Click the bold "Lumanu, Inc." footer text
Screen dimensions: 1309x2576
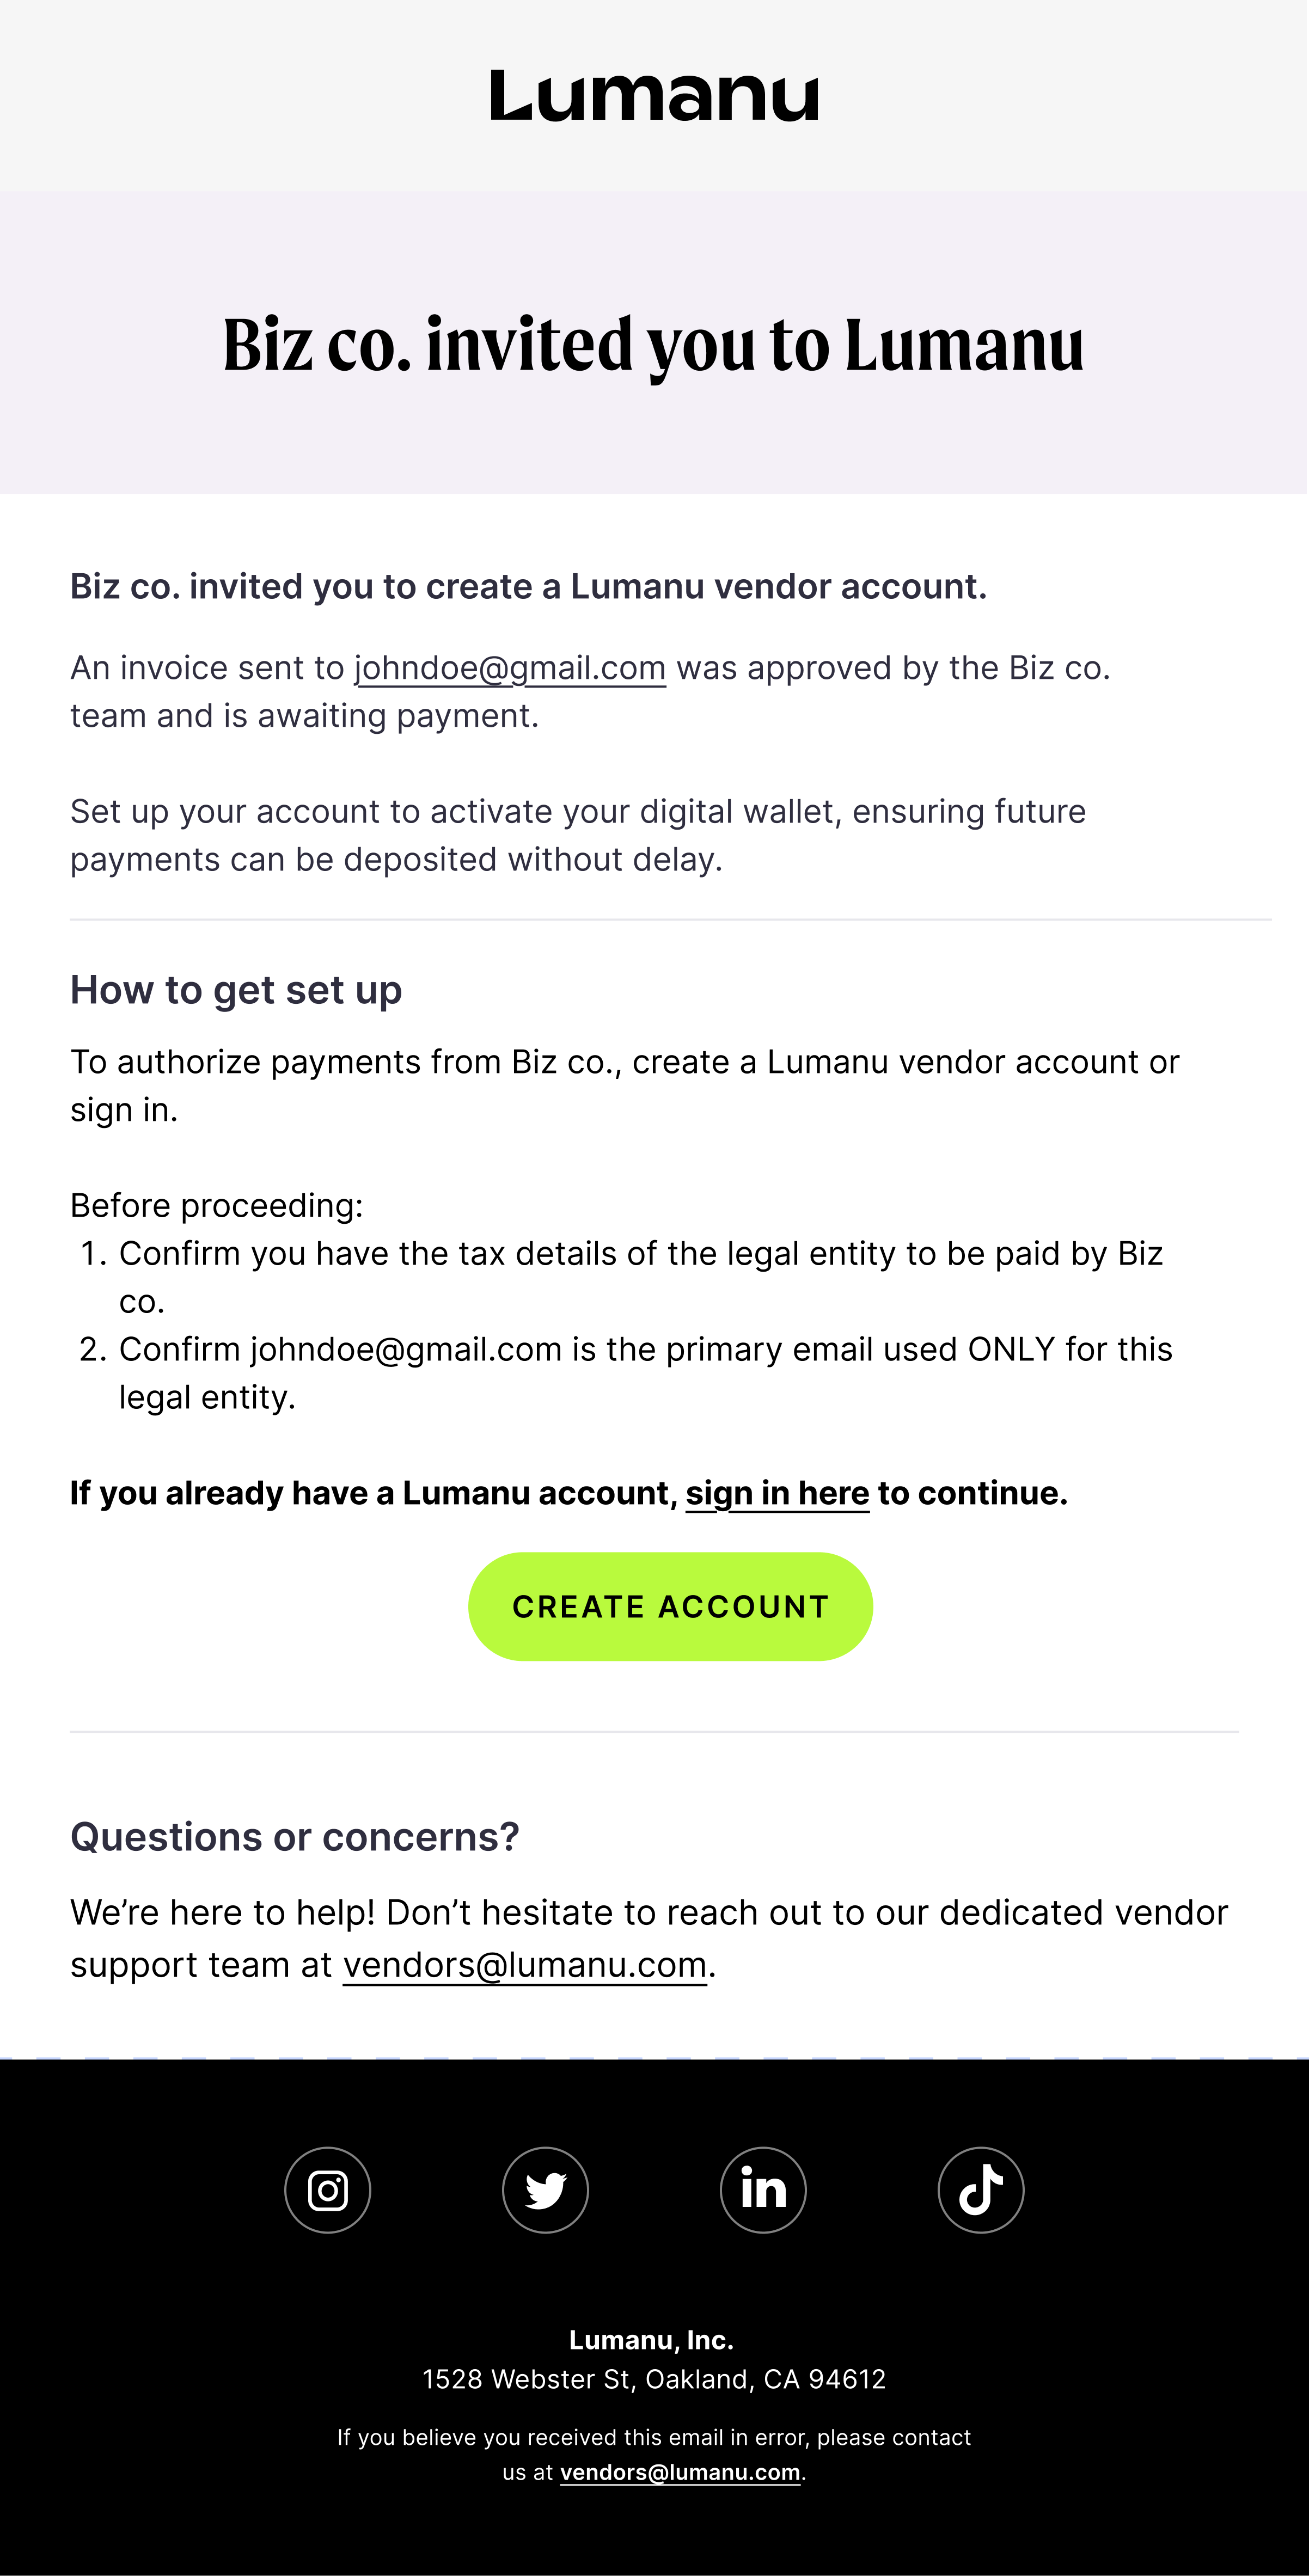coord(652,2340)
